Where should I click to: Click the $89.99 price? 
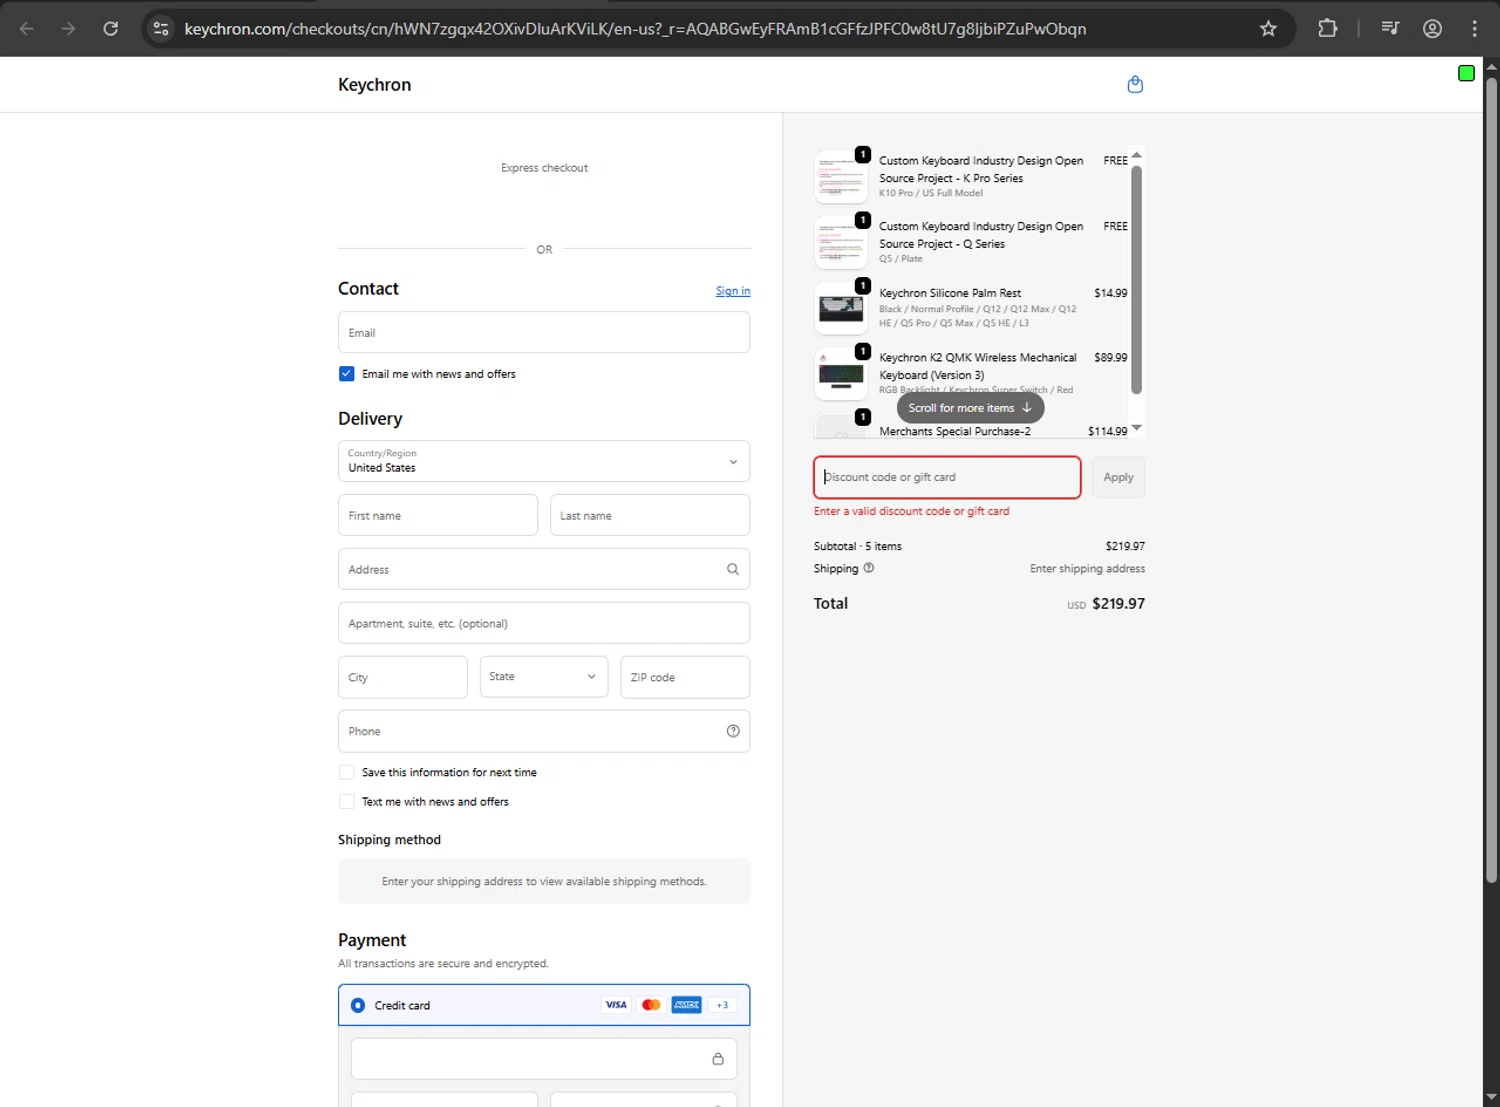1110,357
